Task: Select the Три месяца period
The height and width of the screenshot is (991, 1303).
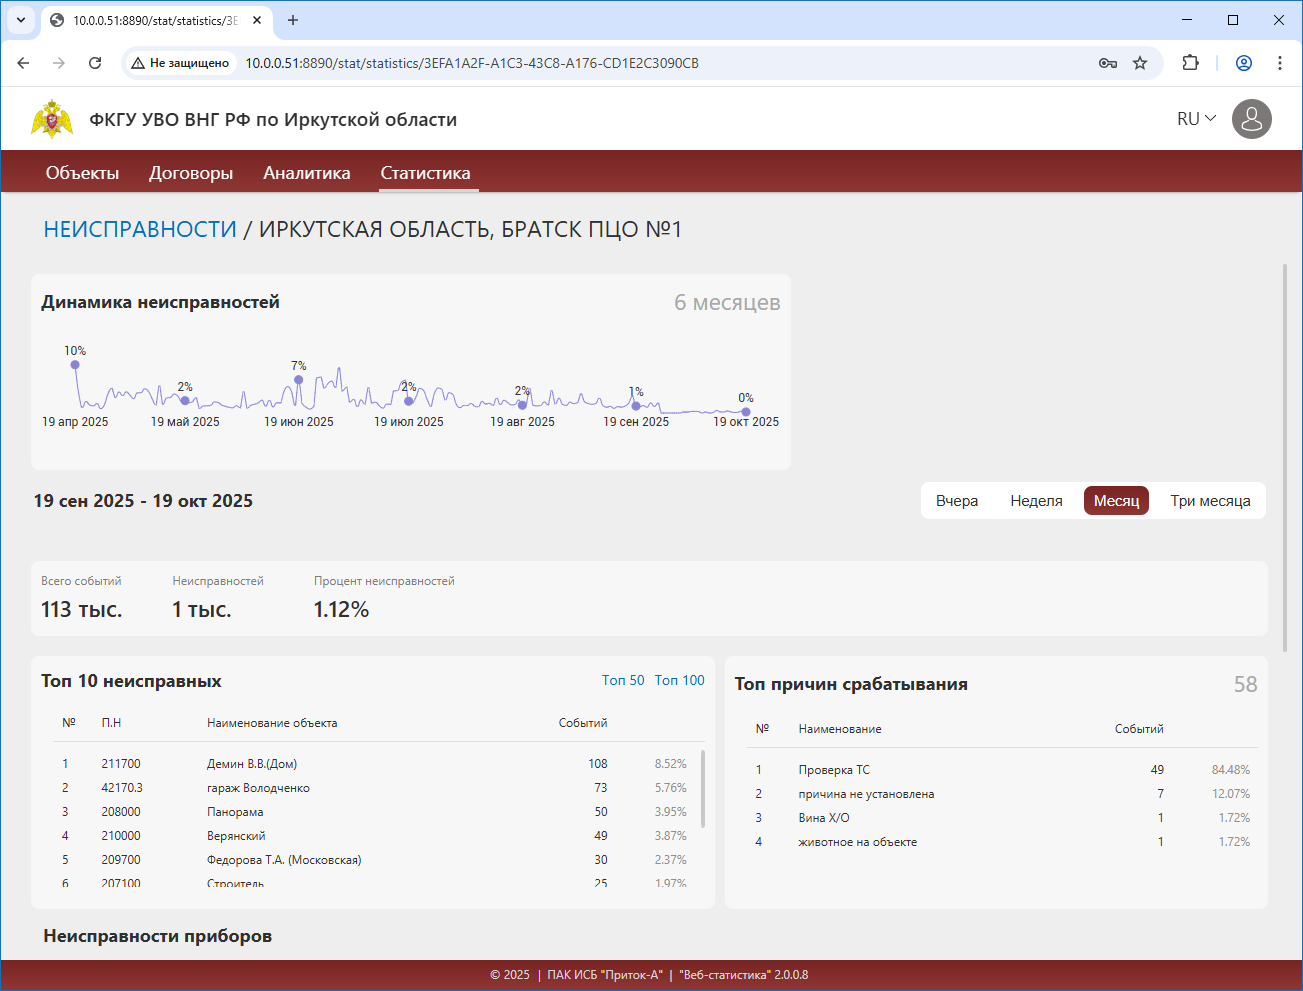Action: click(1210, 501)
